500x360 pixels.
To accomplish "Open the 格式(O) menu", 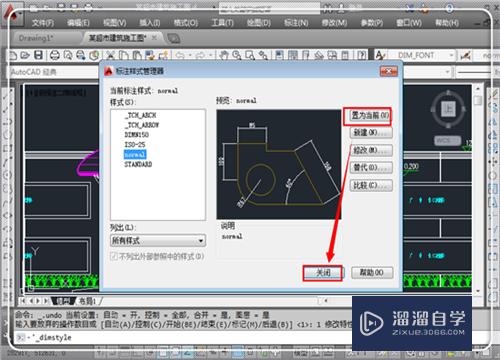I will pyautogui.click(x=186, y=23).
